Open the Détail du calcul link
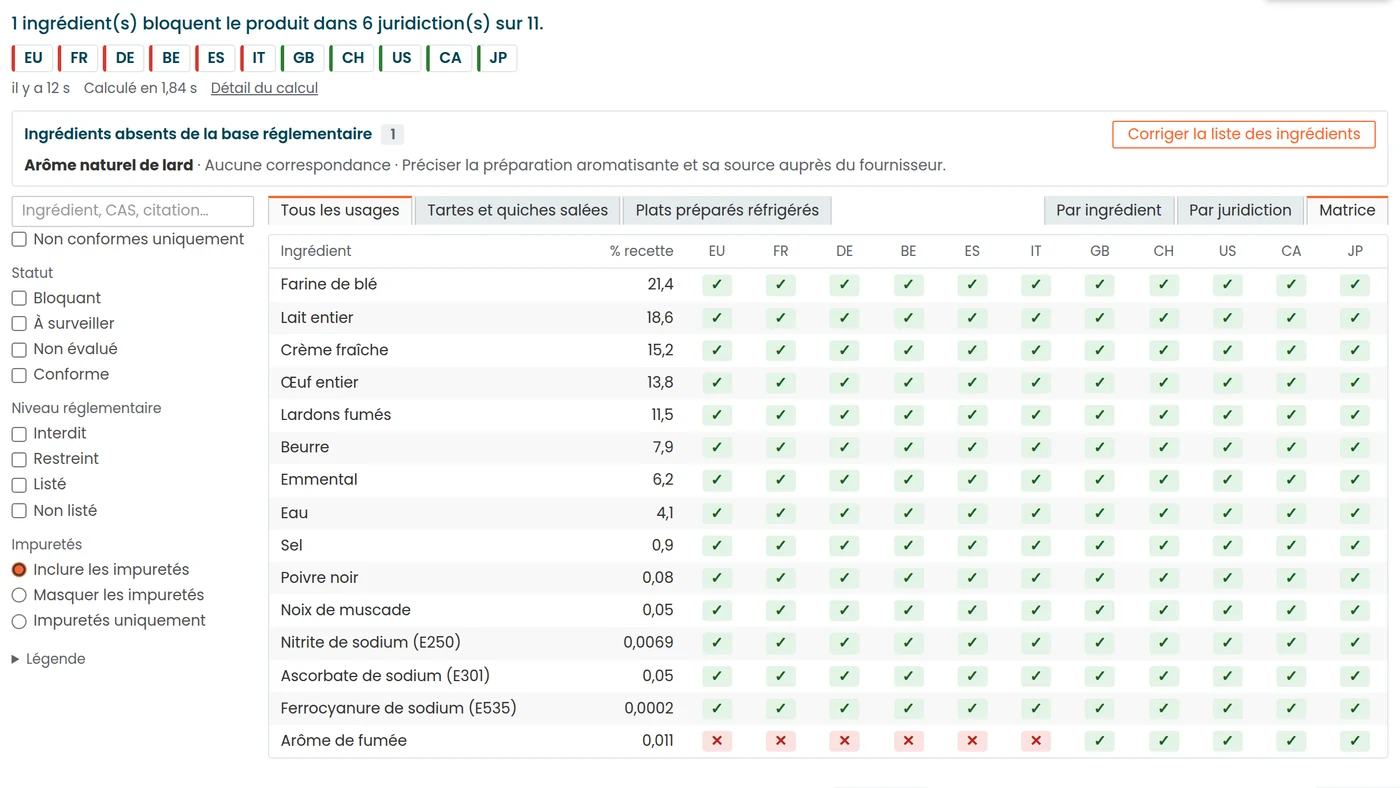The image size is (1400, 788). (264, 88)
